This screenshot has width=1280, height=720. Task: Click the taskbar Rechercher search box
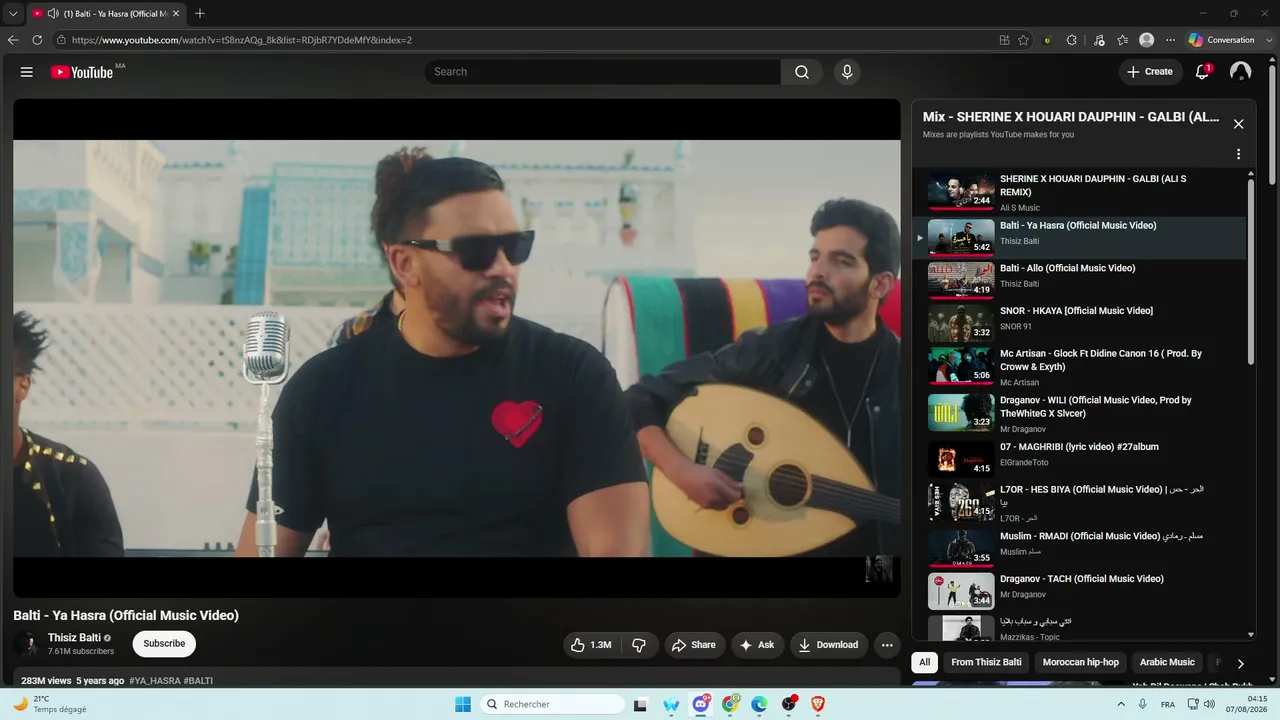click(x=553, y=704)
